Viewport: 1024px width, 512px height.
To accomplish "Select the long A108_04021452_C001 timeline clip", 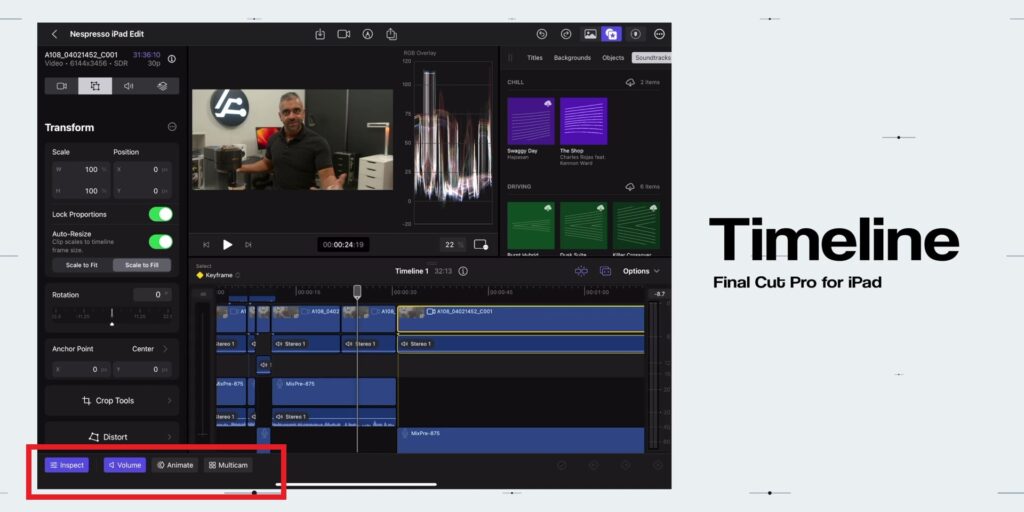I will tap(520, 319).
